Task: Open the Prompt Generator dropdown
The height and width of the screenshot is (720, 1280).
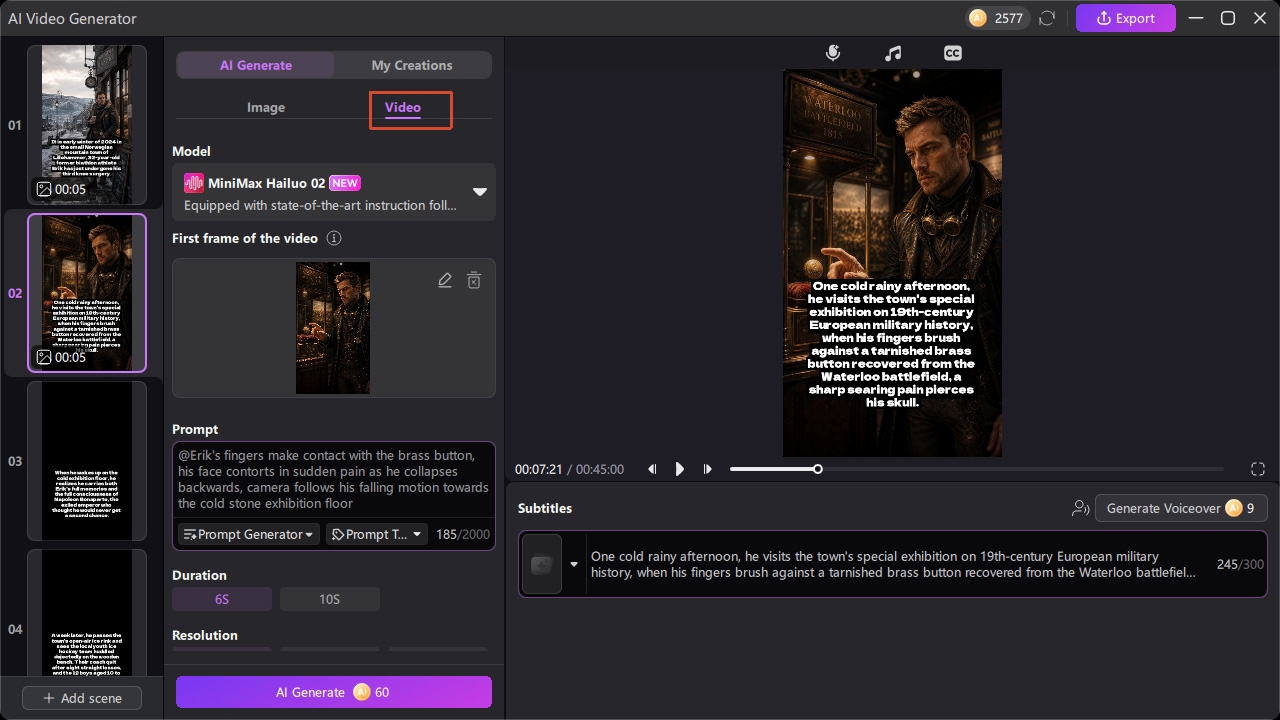Action: point(249,534)
